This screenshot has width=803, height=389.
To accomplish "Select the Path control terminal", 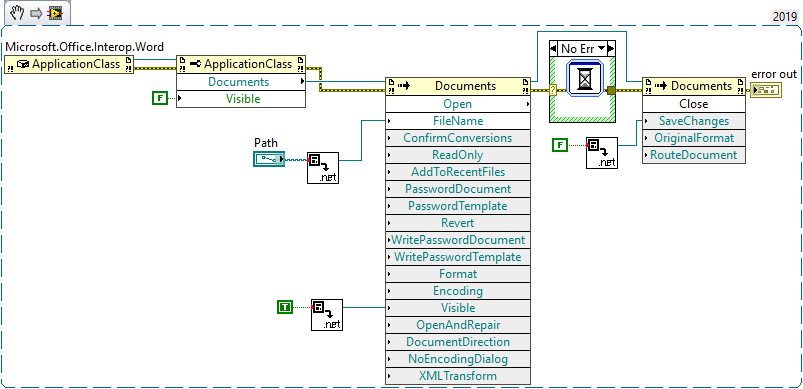I will (269, 159).
